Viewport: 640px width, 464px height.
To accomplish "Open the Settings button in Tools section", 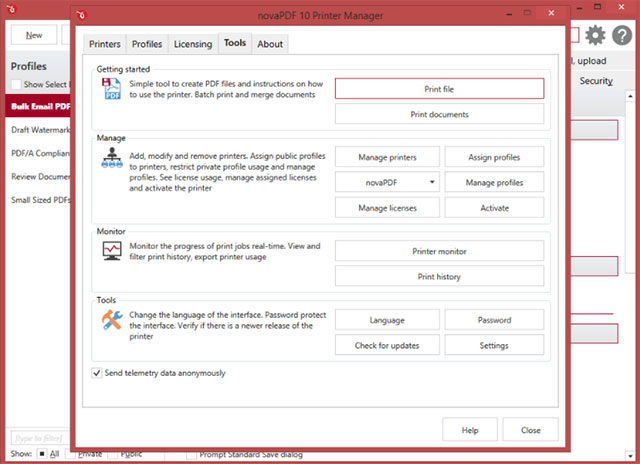I will [x=494, y=345].
